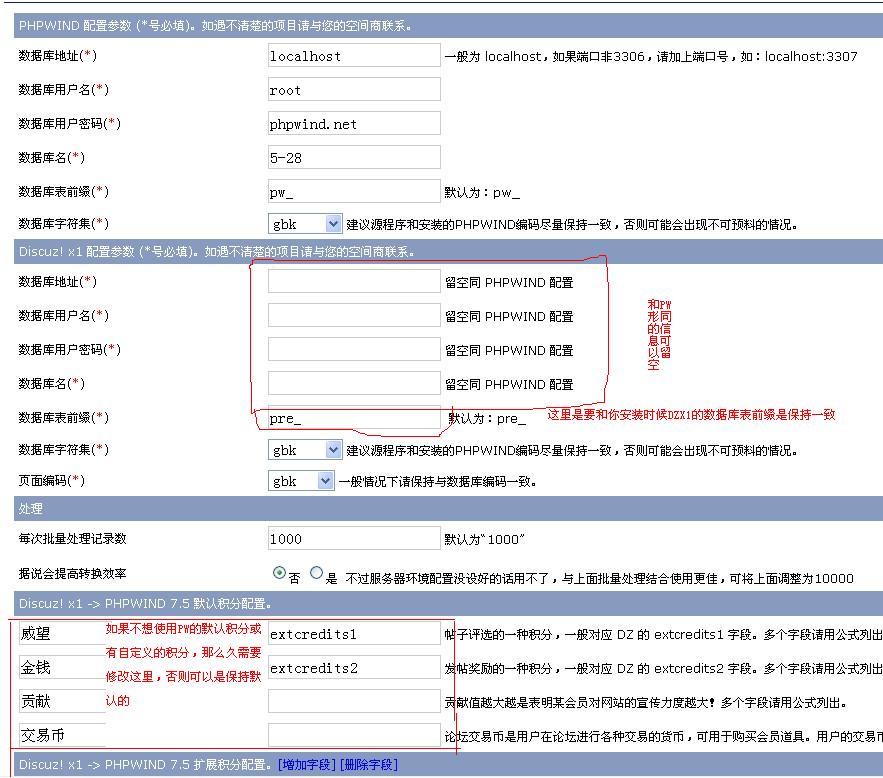Select the 是 radio button

coord(316,573)
